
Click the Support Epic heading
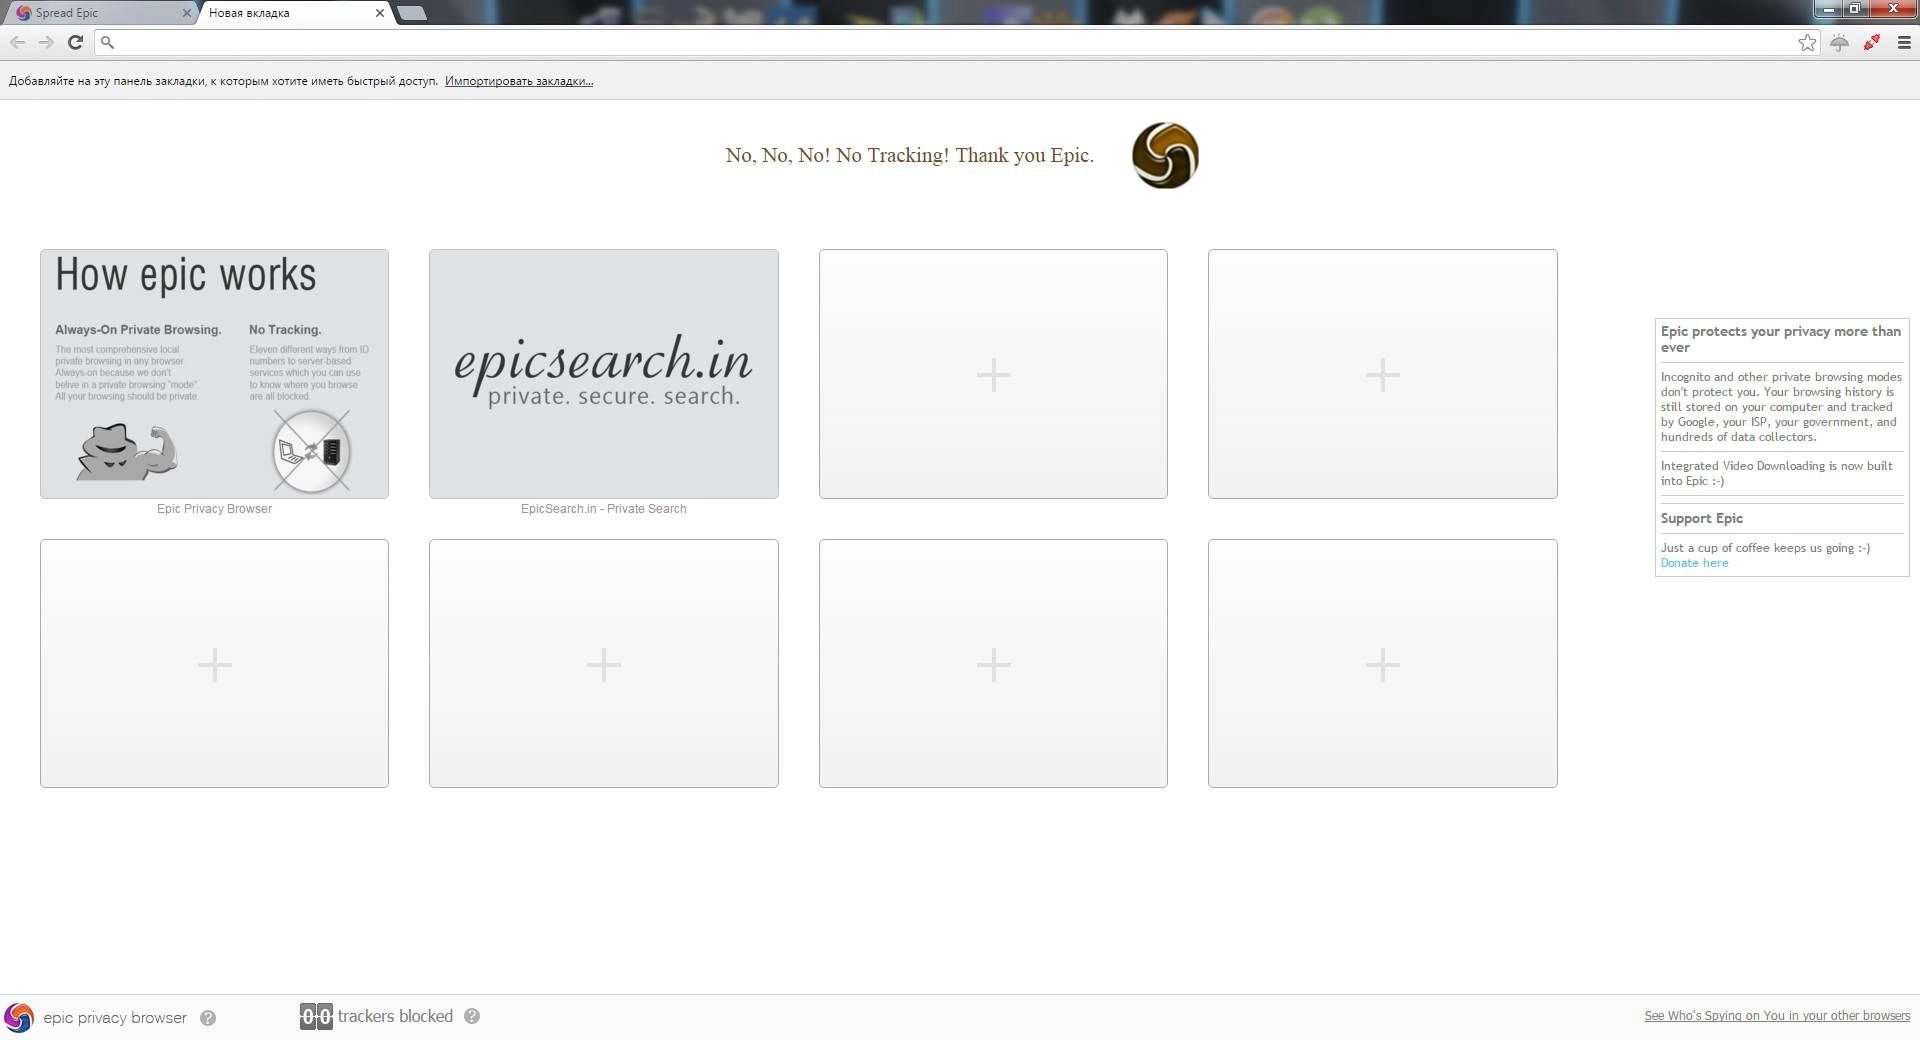pos(1702,518)
